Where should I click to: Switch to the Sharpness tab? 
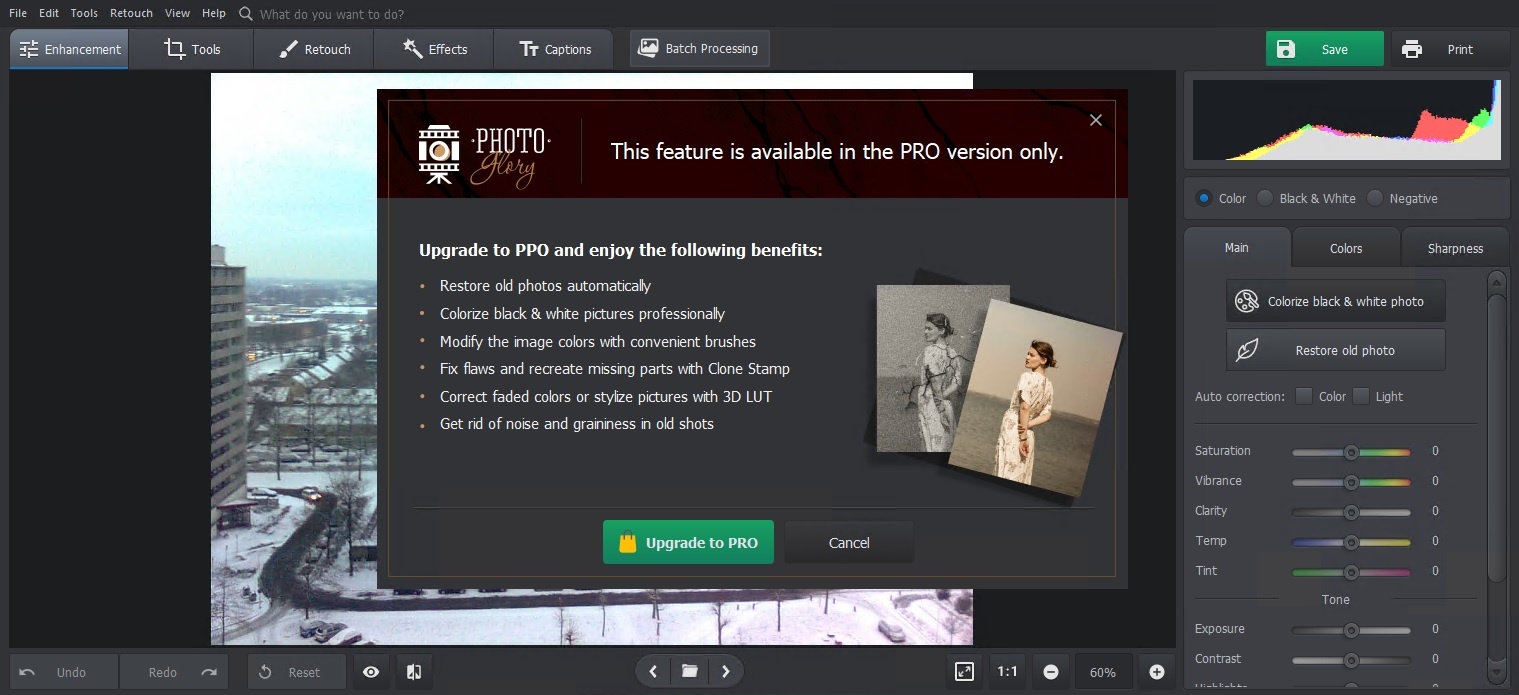[x=1455, y=248]
